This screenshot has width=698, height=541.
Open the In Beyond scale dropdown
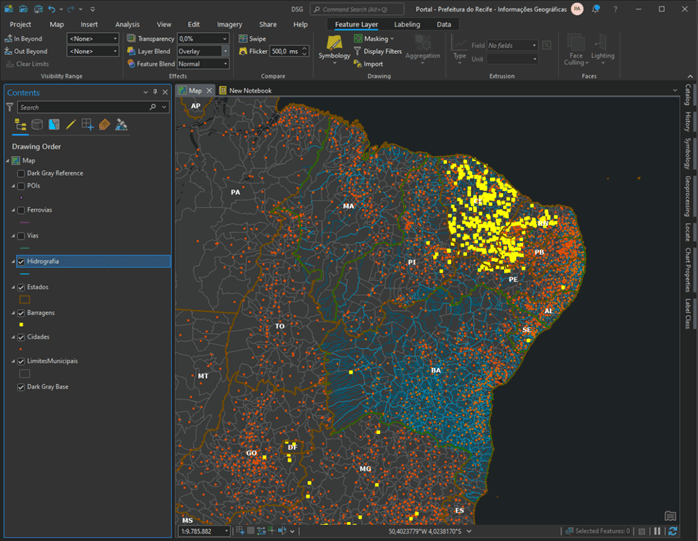(x=115, y=38)
